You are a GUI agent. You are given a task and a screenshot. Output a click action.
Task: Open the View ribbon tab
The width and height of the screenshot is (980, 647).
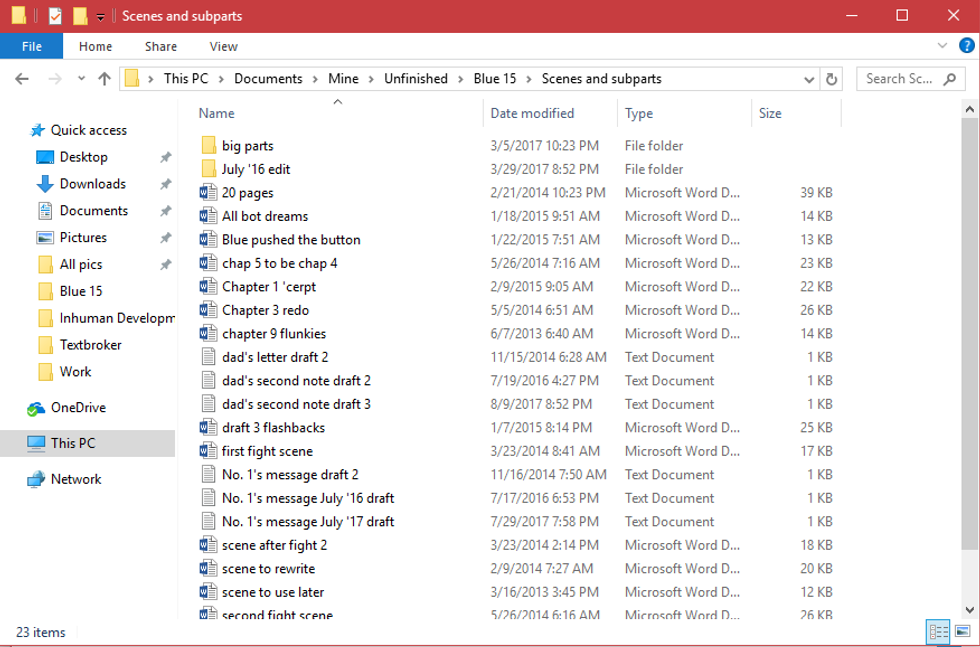[x=223, y=46]
